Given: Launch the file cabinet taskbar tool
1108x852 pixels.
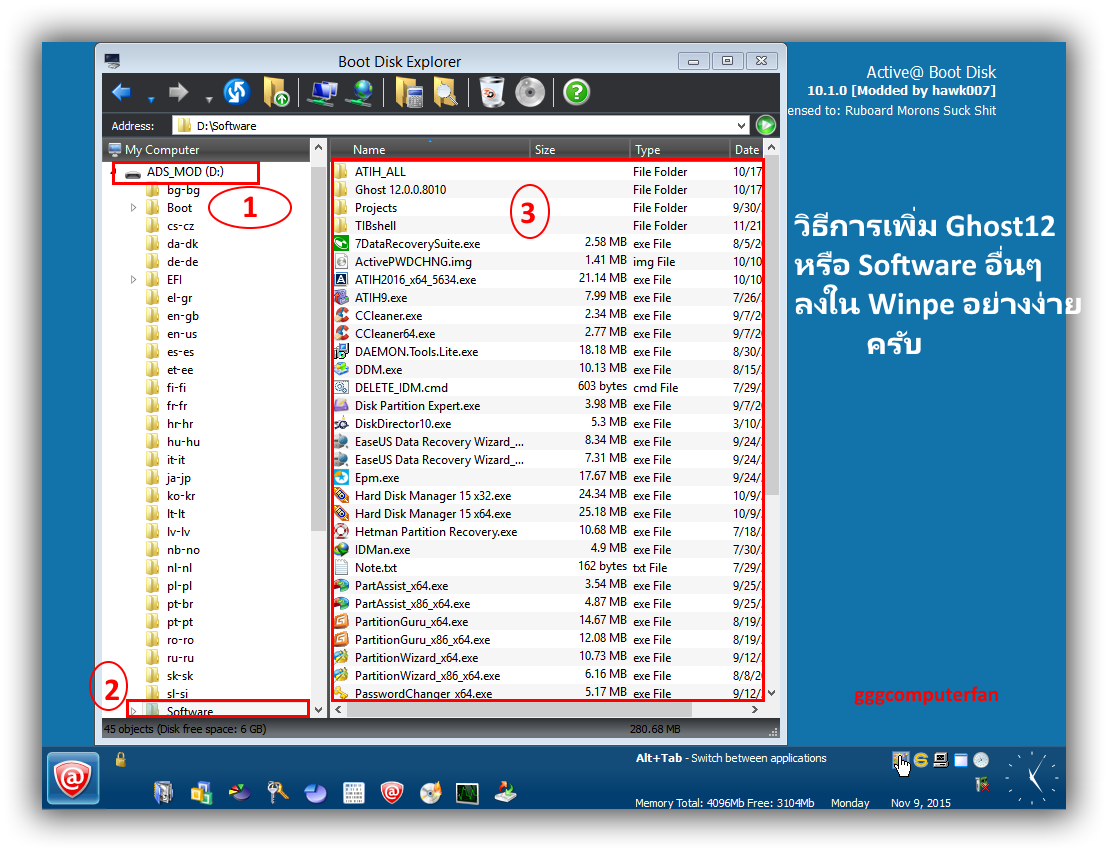Looking at the screenshot, I should [163, 793].
